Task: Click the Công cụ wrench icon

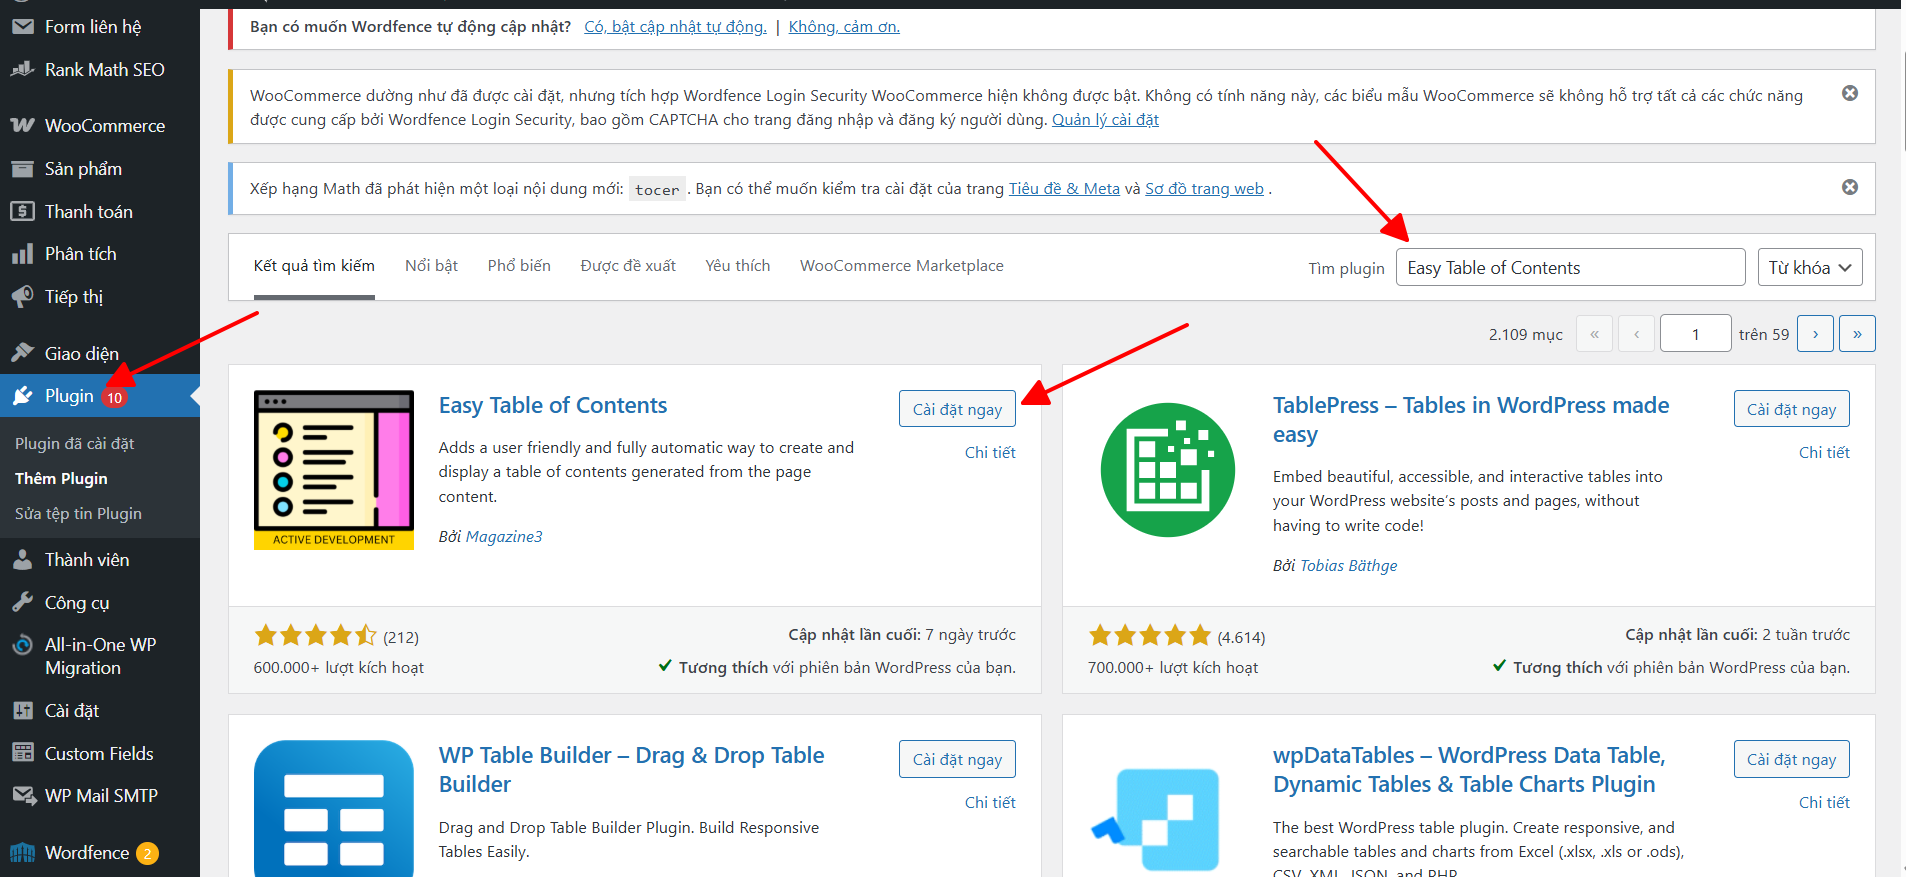Action: pyautogui.click(x=22, y=603)
